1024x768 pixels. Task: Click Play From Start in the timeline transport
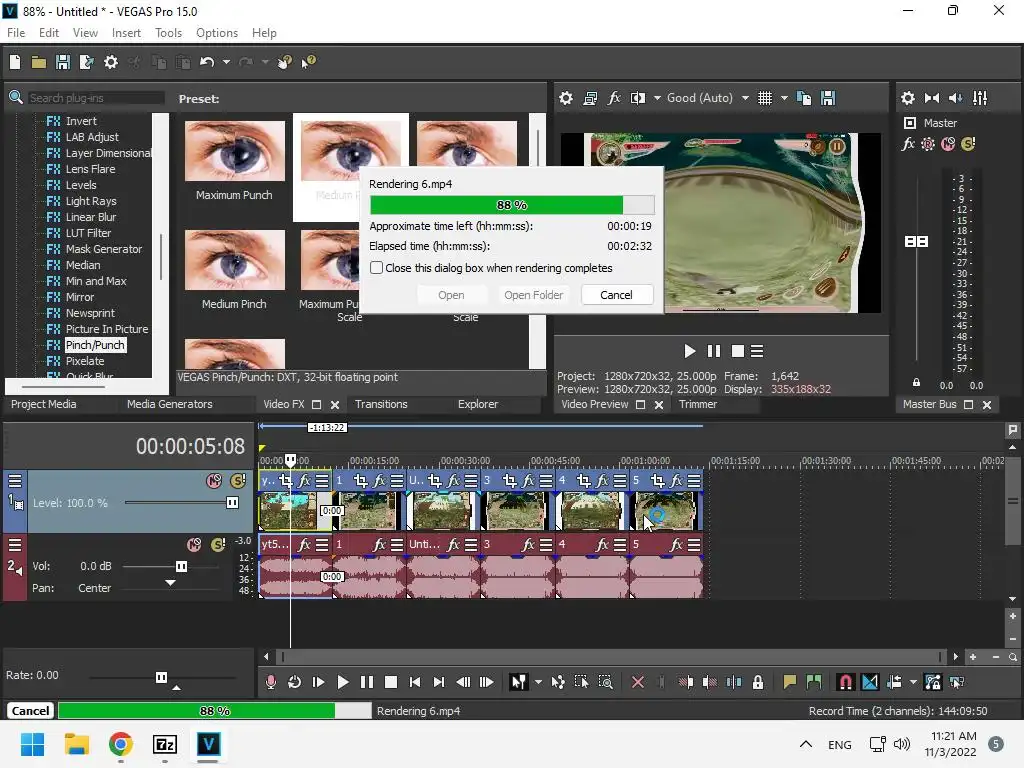[x=318, y=682]
